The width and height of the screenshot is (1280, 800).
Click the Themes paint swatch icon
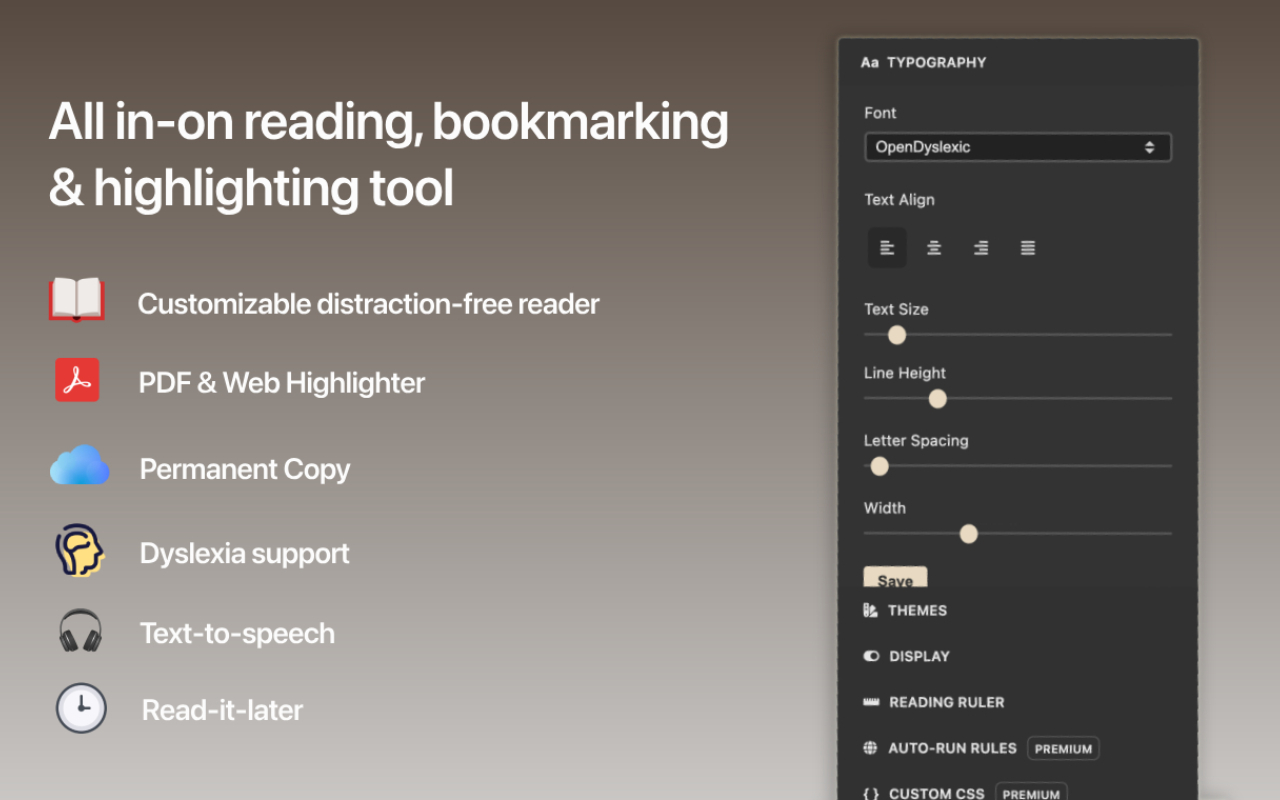pos(872,610)
